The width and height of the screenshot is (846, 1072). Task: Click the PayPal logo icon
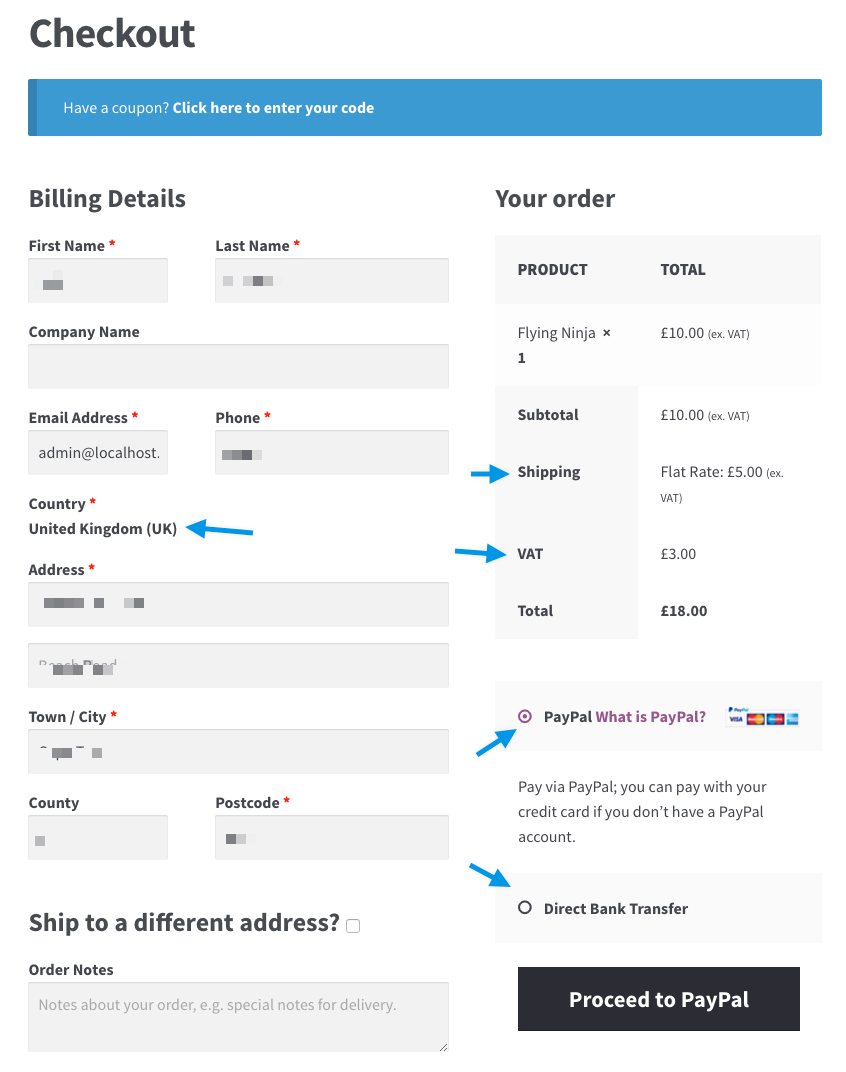(738, 709)
